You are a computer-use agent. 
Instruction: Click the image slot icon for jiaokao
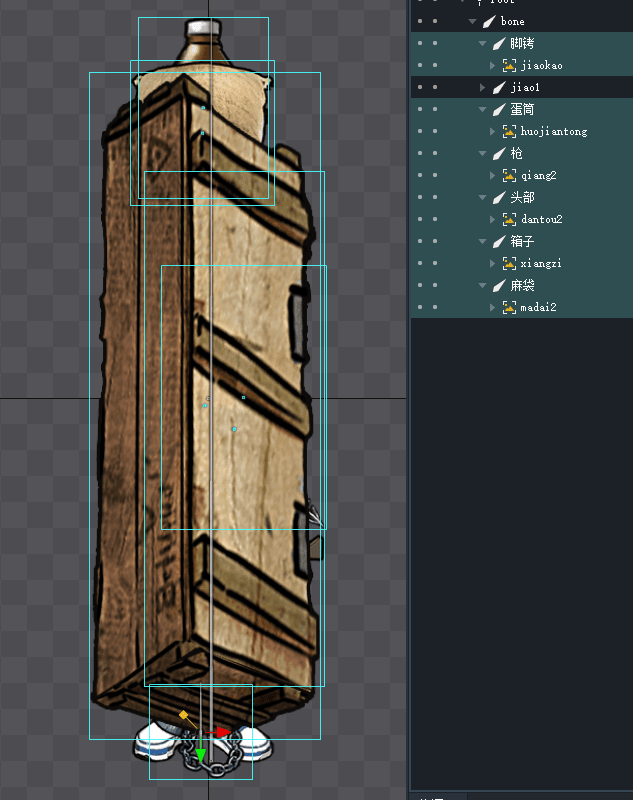(509, 66)
